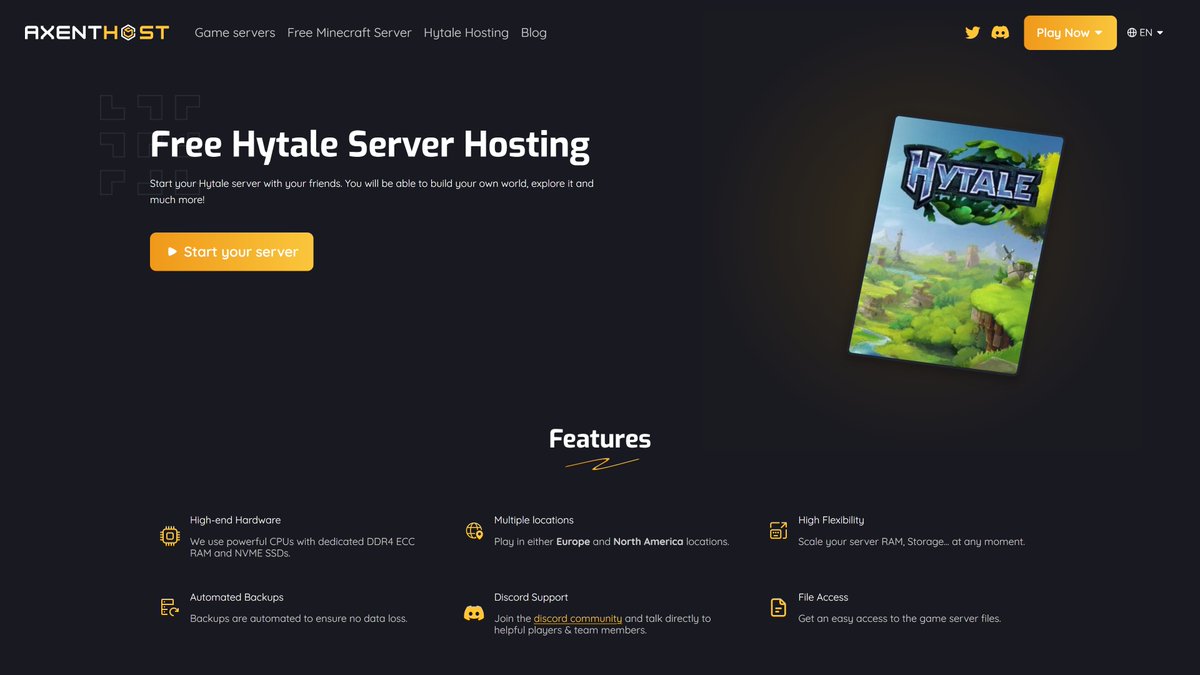Navigate to Hytale Hosting

pyautogui.click(x=466, y=32)
